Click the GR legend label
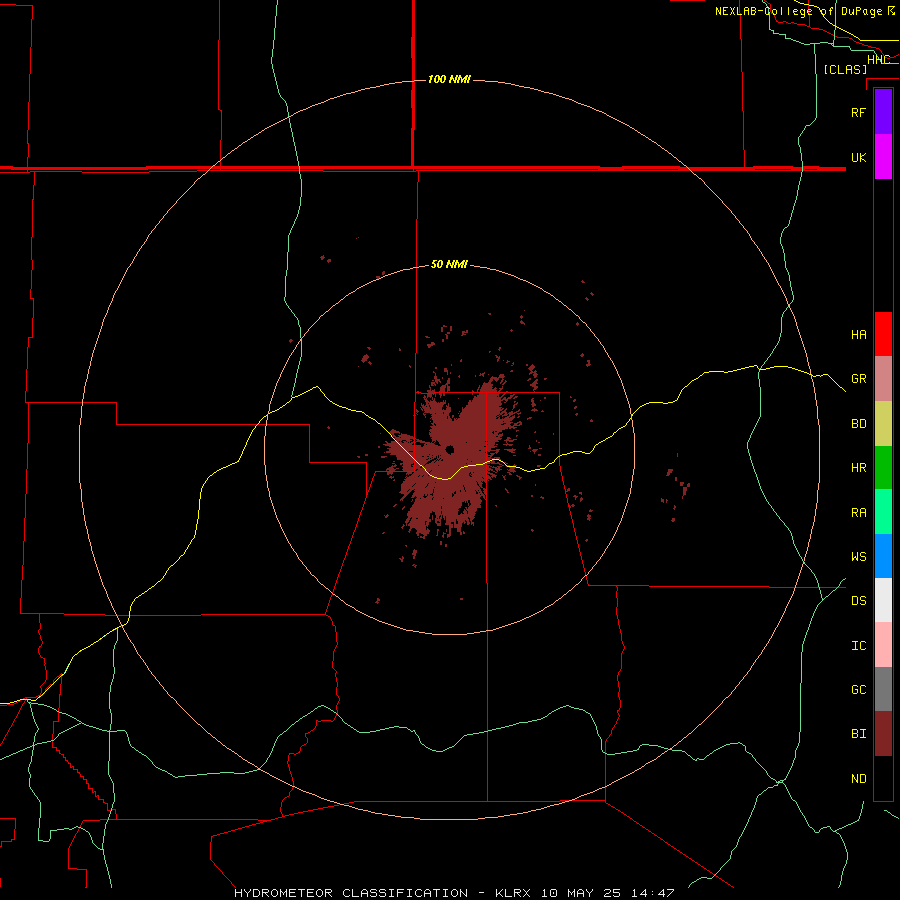This screenshot has width=900, height=900. pyautogui.click(x=858, y=379)
